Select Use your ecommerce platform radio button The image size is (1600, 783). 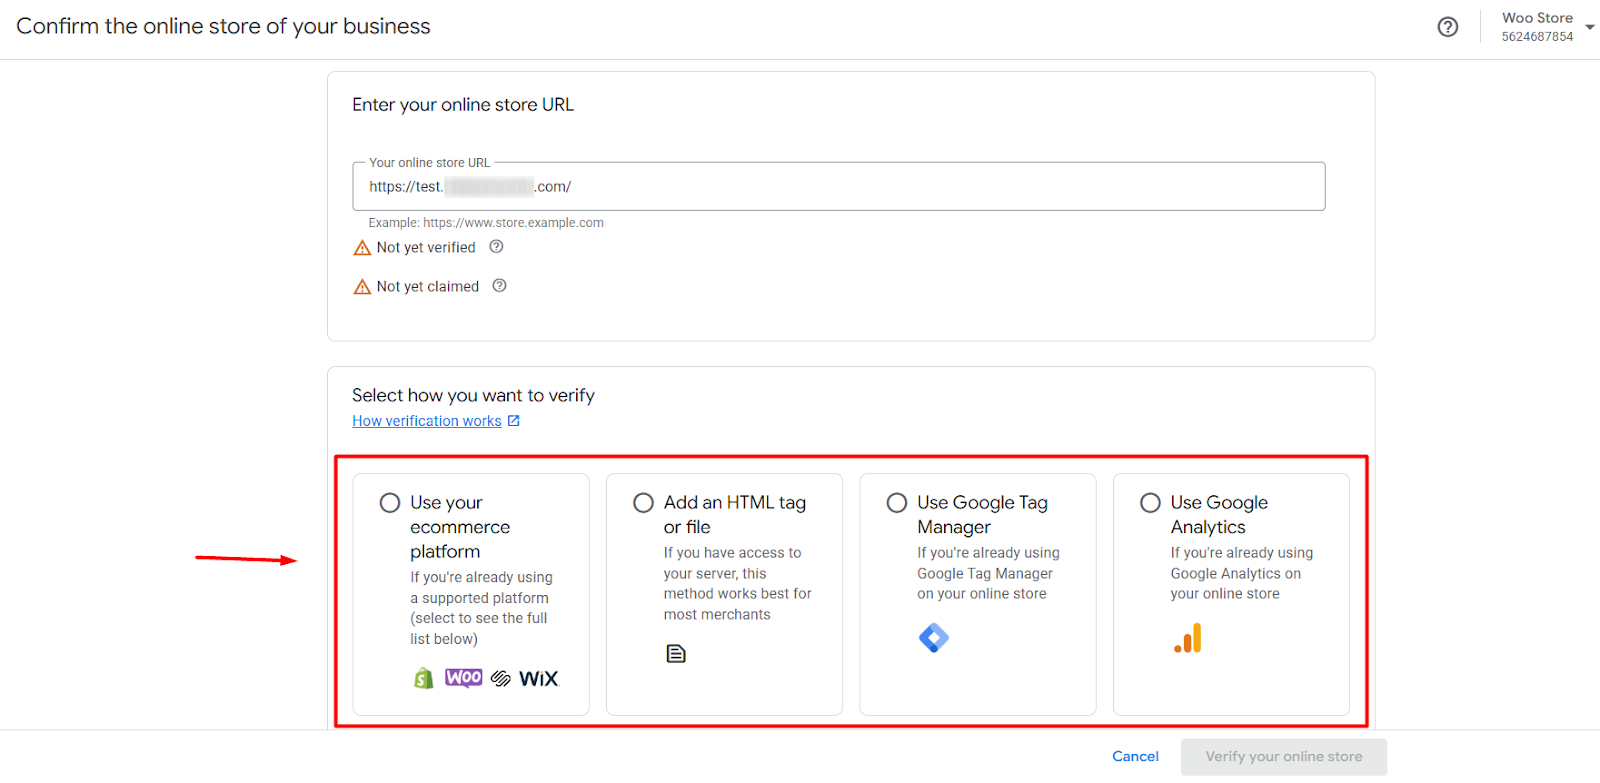390,503
